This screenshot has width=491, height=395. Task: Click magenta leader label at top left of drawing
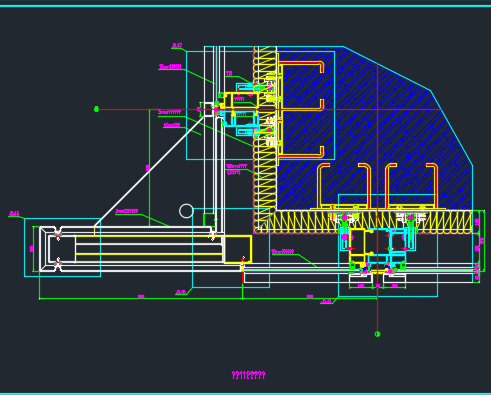tap(177, 45)
